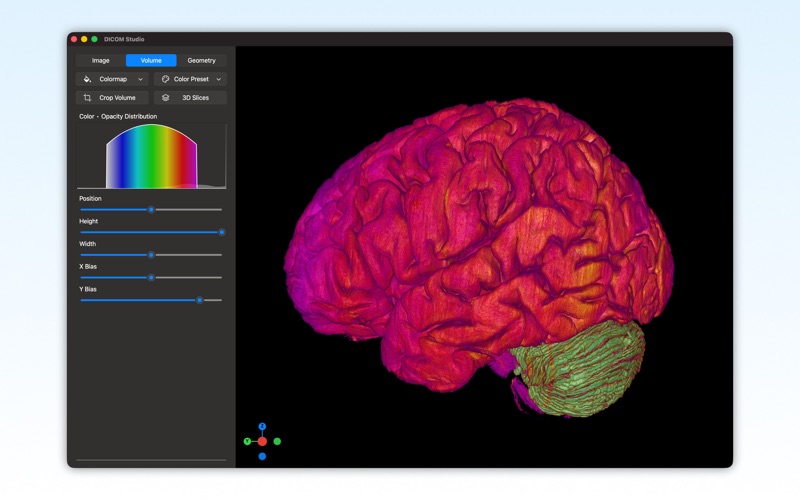Click the palette Color Preset icon
800x500 pixels.
[x=165, y=79]
